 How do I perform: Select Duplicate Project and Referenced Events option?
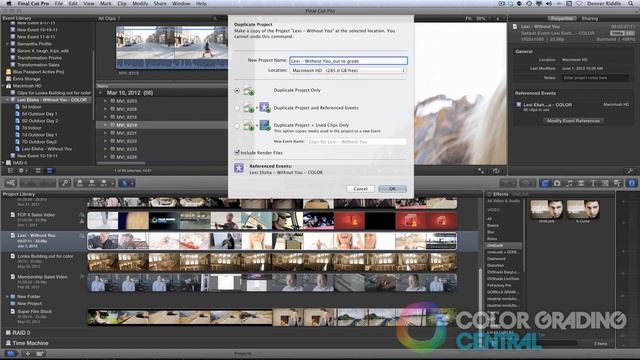[237, 108]
